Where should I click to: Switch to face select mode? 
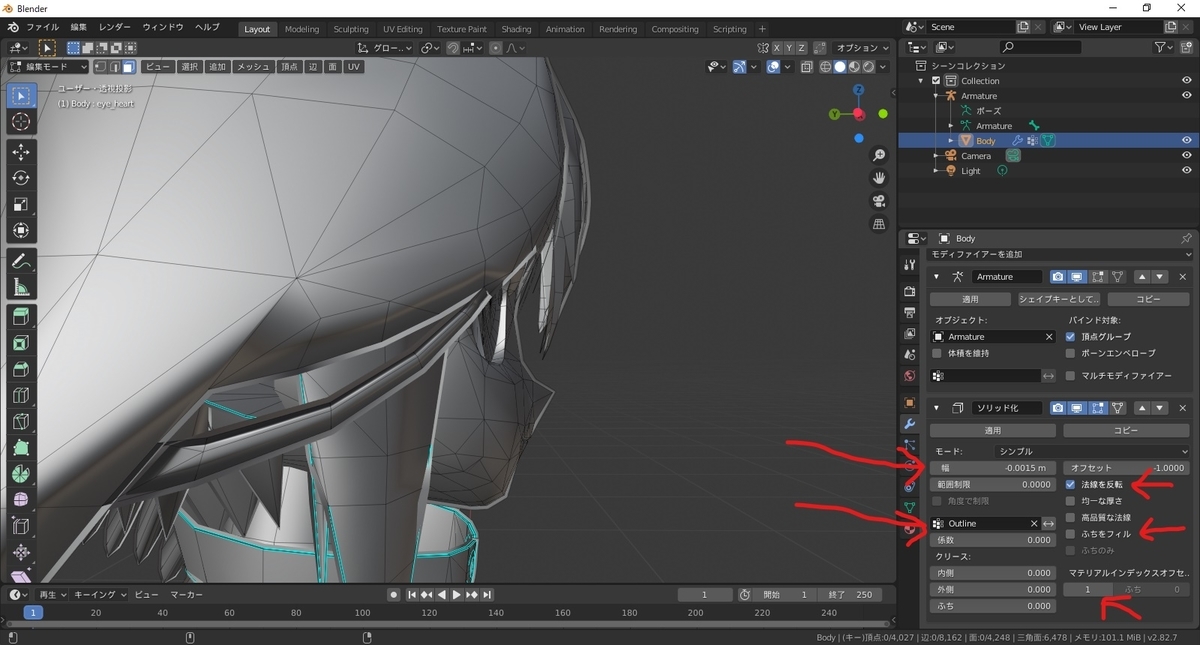point(129,67)
